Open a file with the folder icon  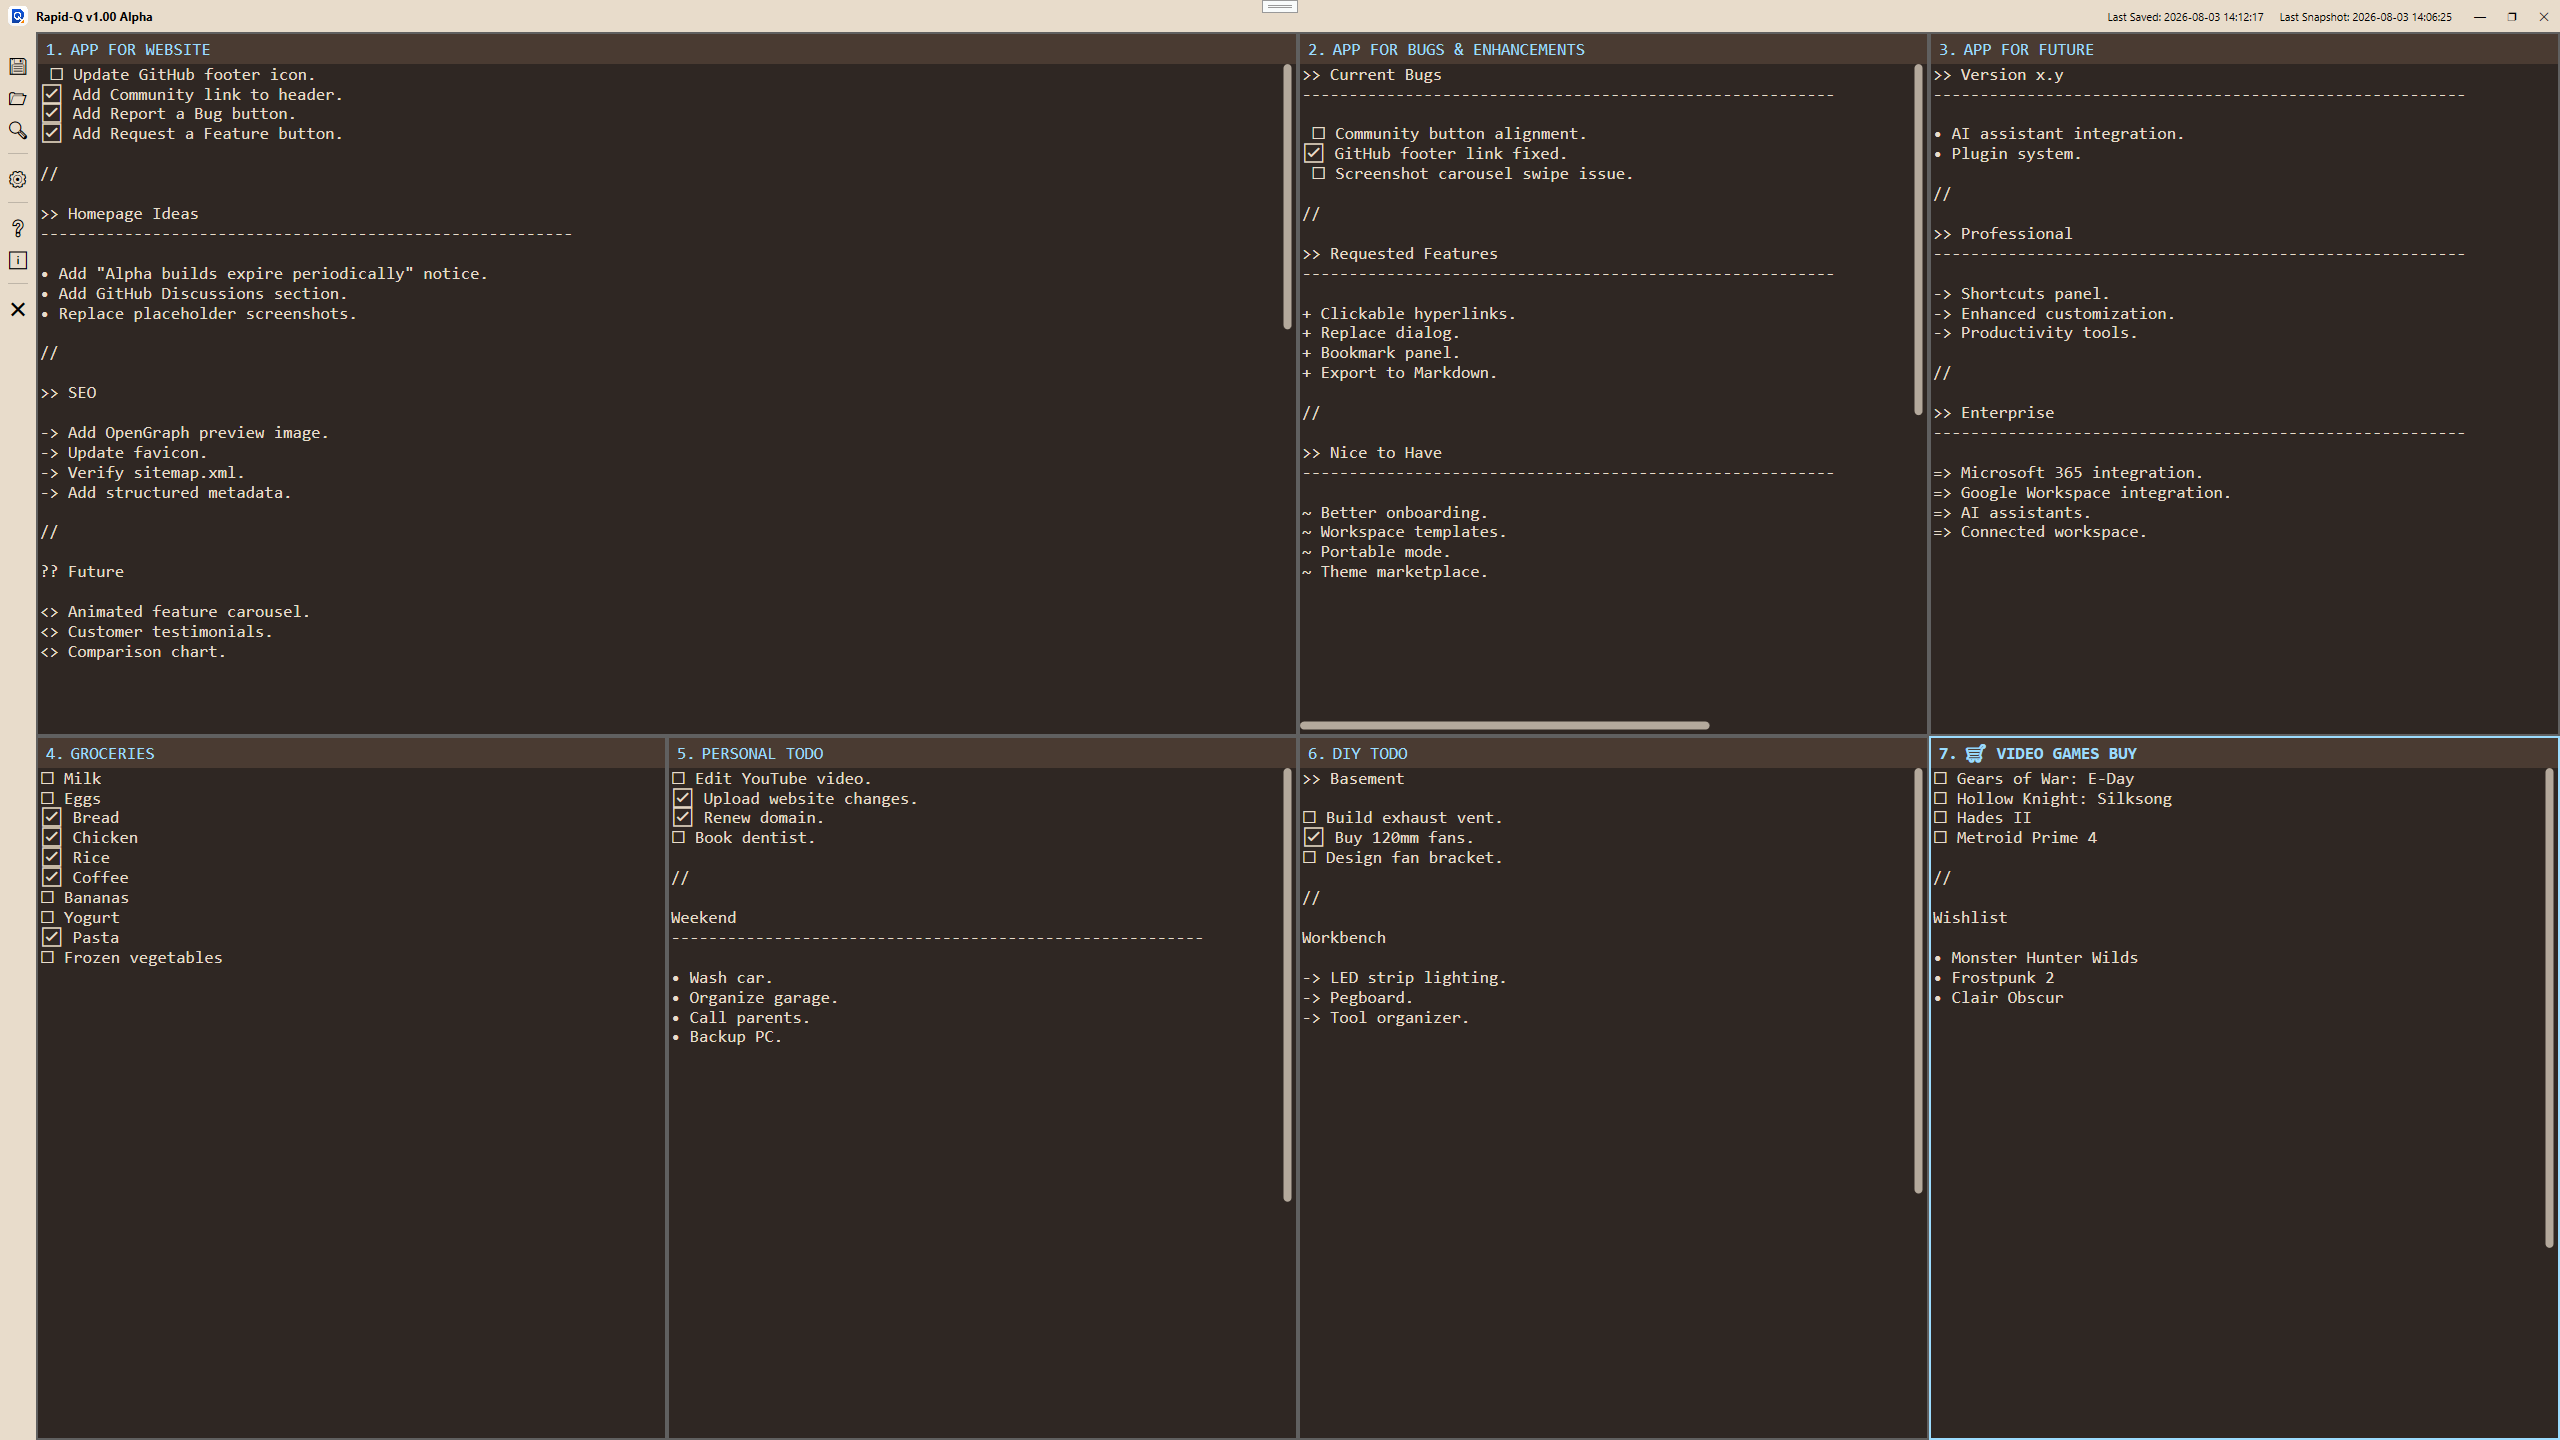click(18, 99)
